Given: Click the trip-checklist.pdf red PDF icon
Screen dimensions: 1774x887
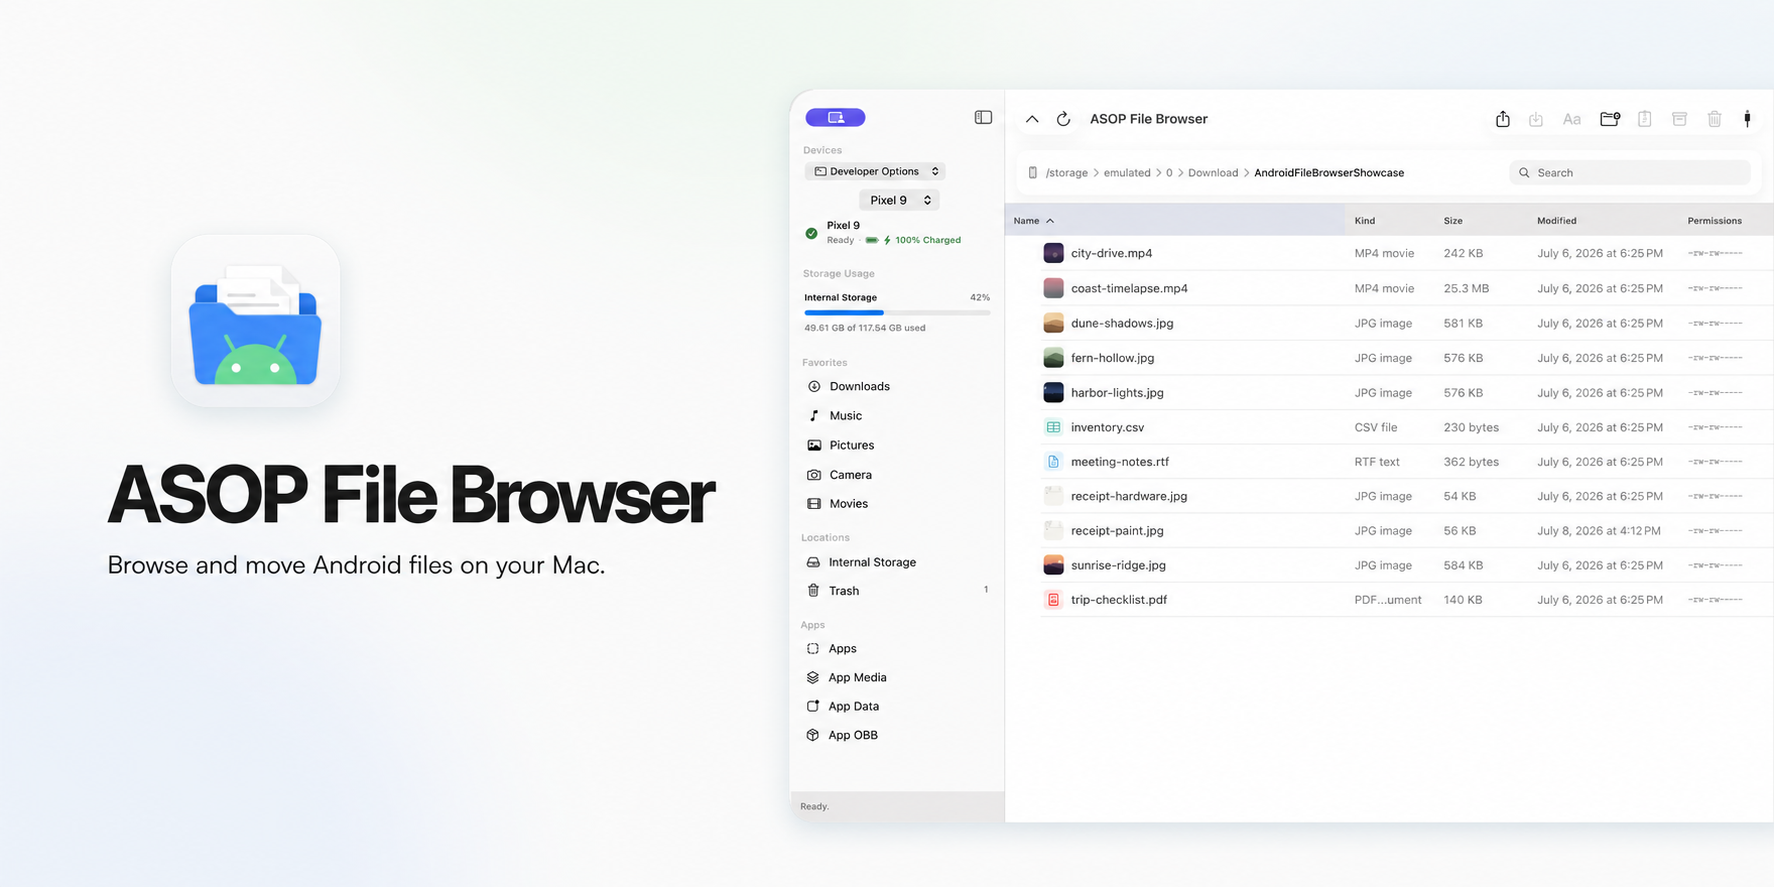Looking at the screenshot, I should [1053, 600].
